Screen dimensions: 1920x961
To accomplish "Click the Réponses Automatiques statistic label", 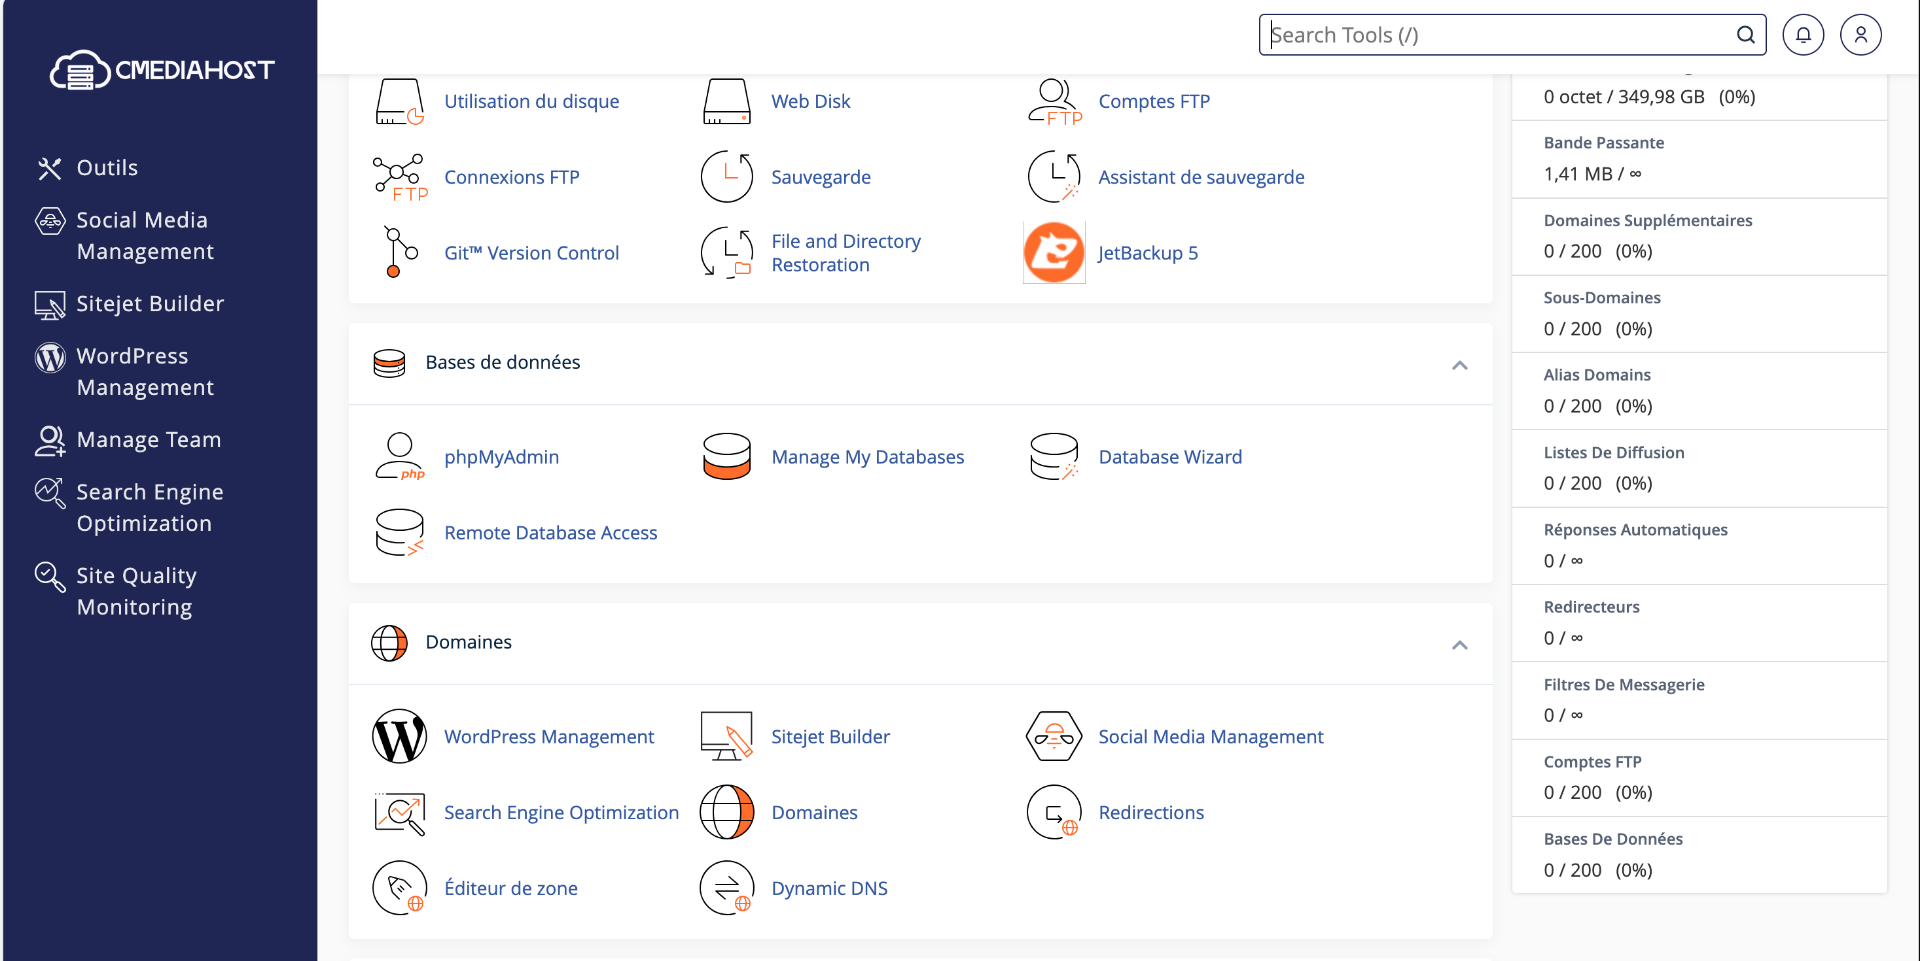I will (x=1636, y=530).
